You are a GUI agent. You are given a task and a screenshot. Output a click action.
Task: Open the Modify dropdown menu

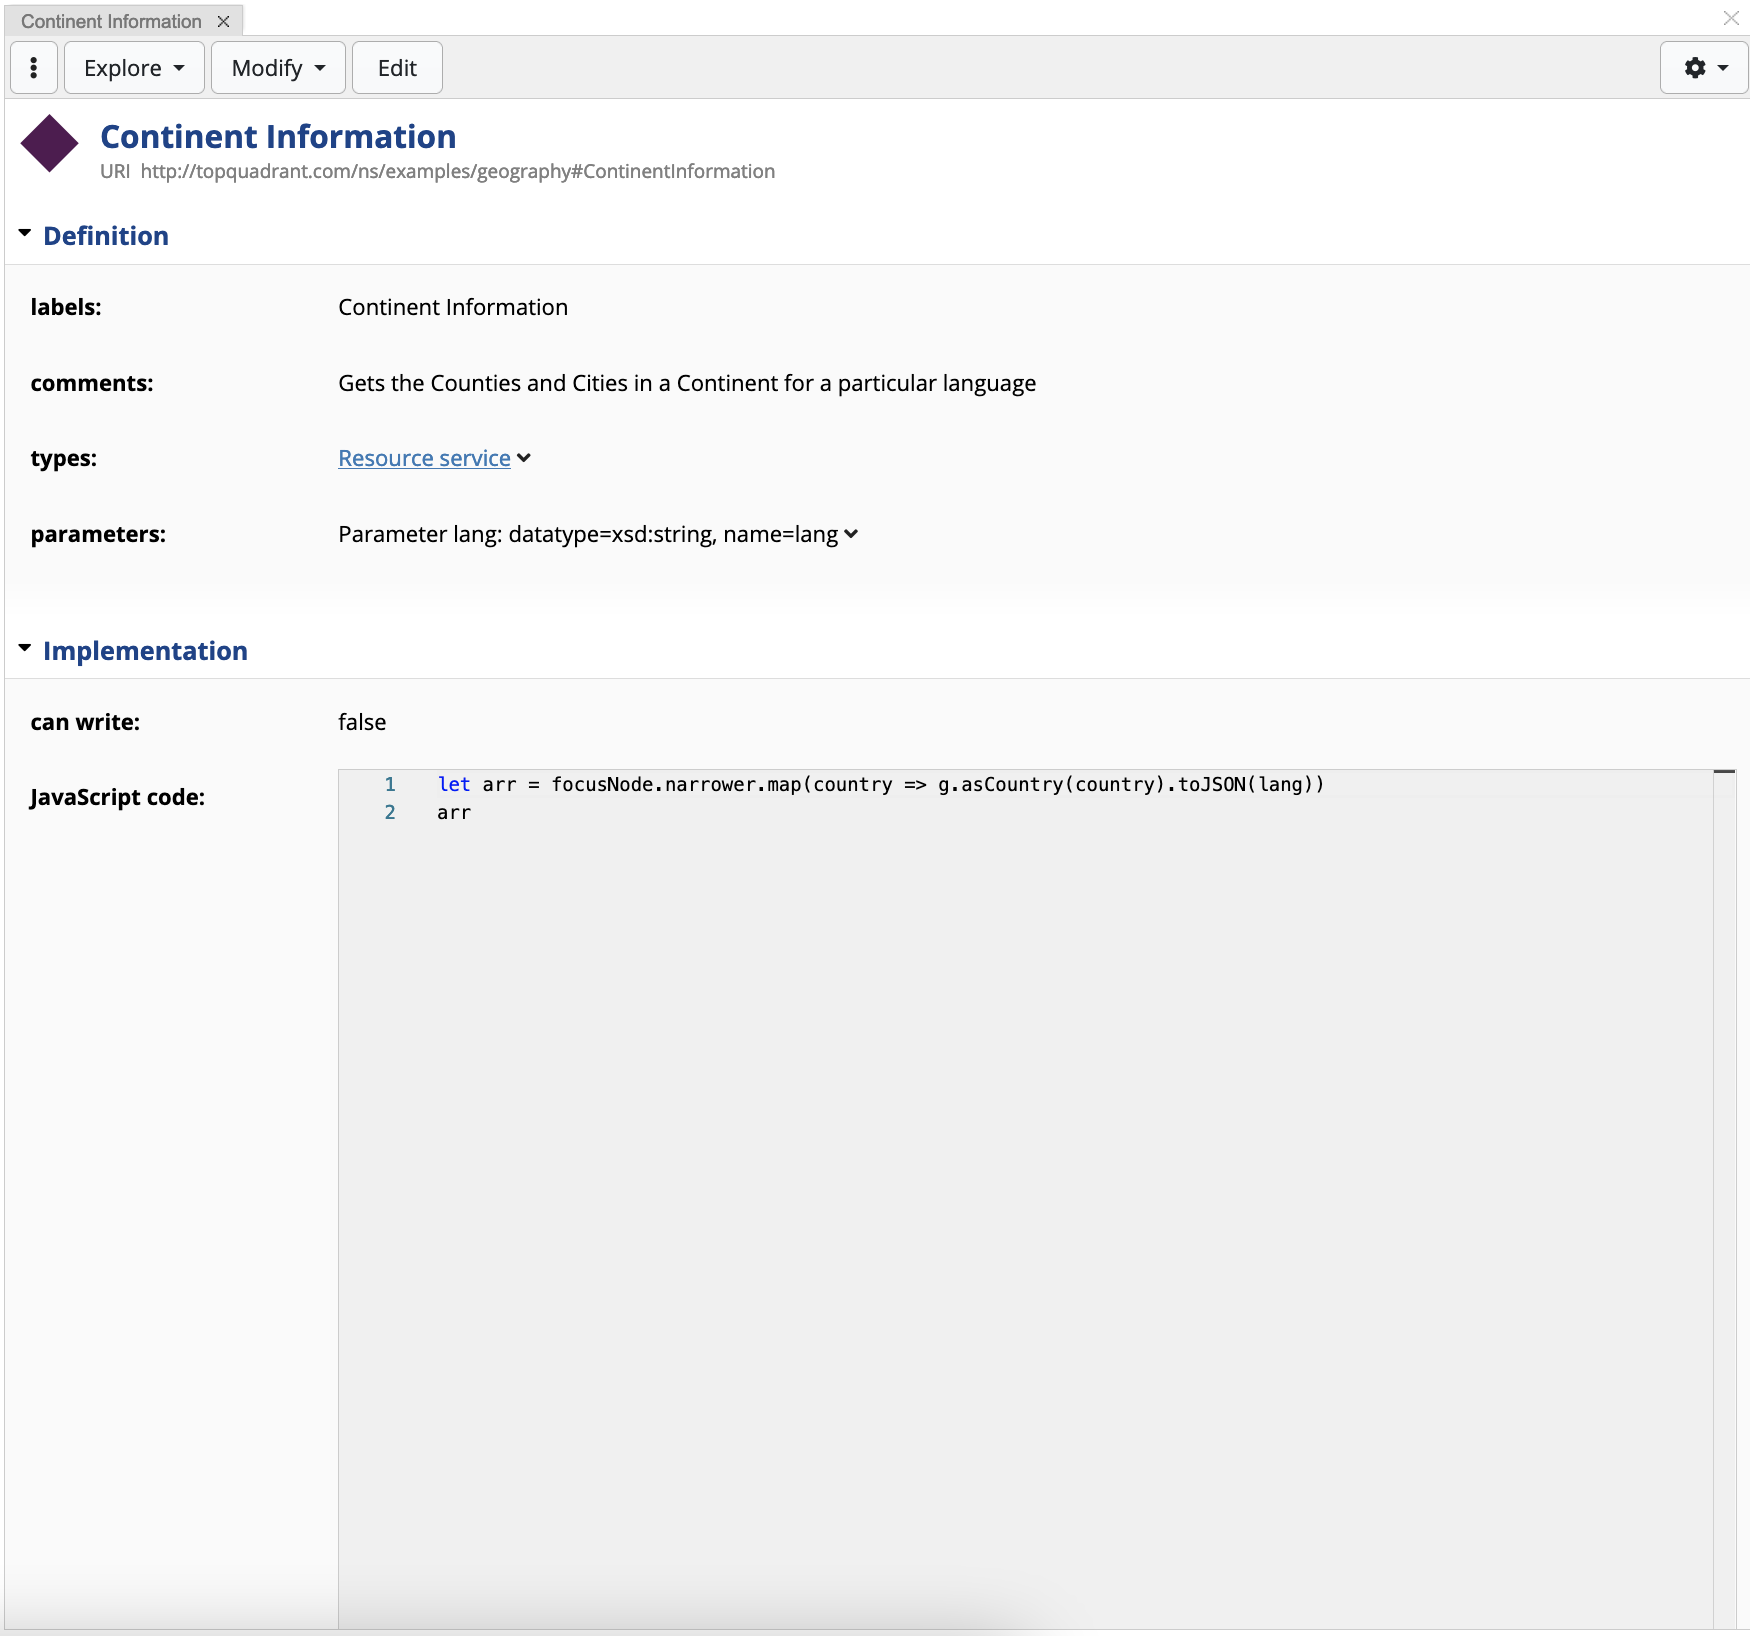(x=278, y=68)
